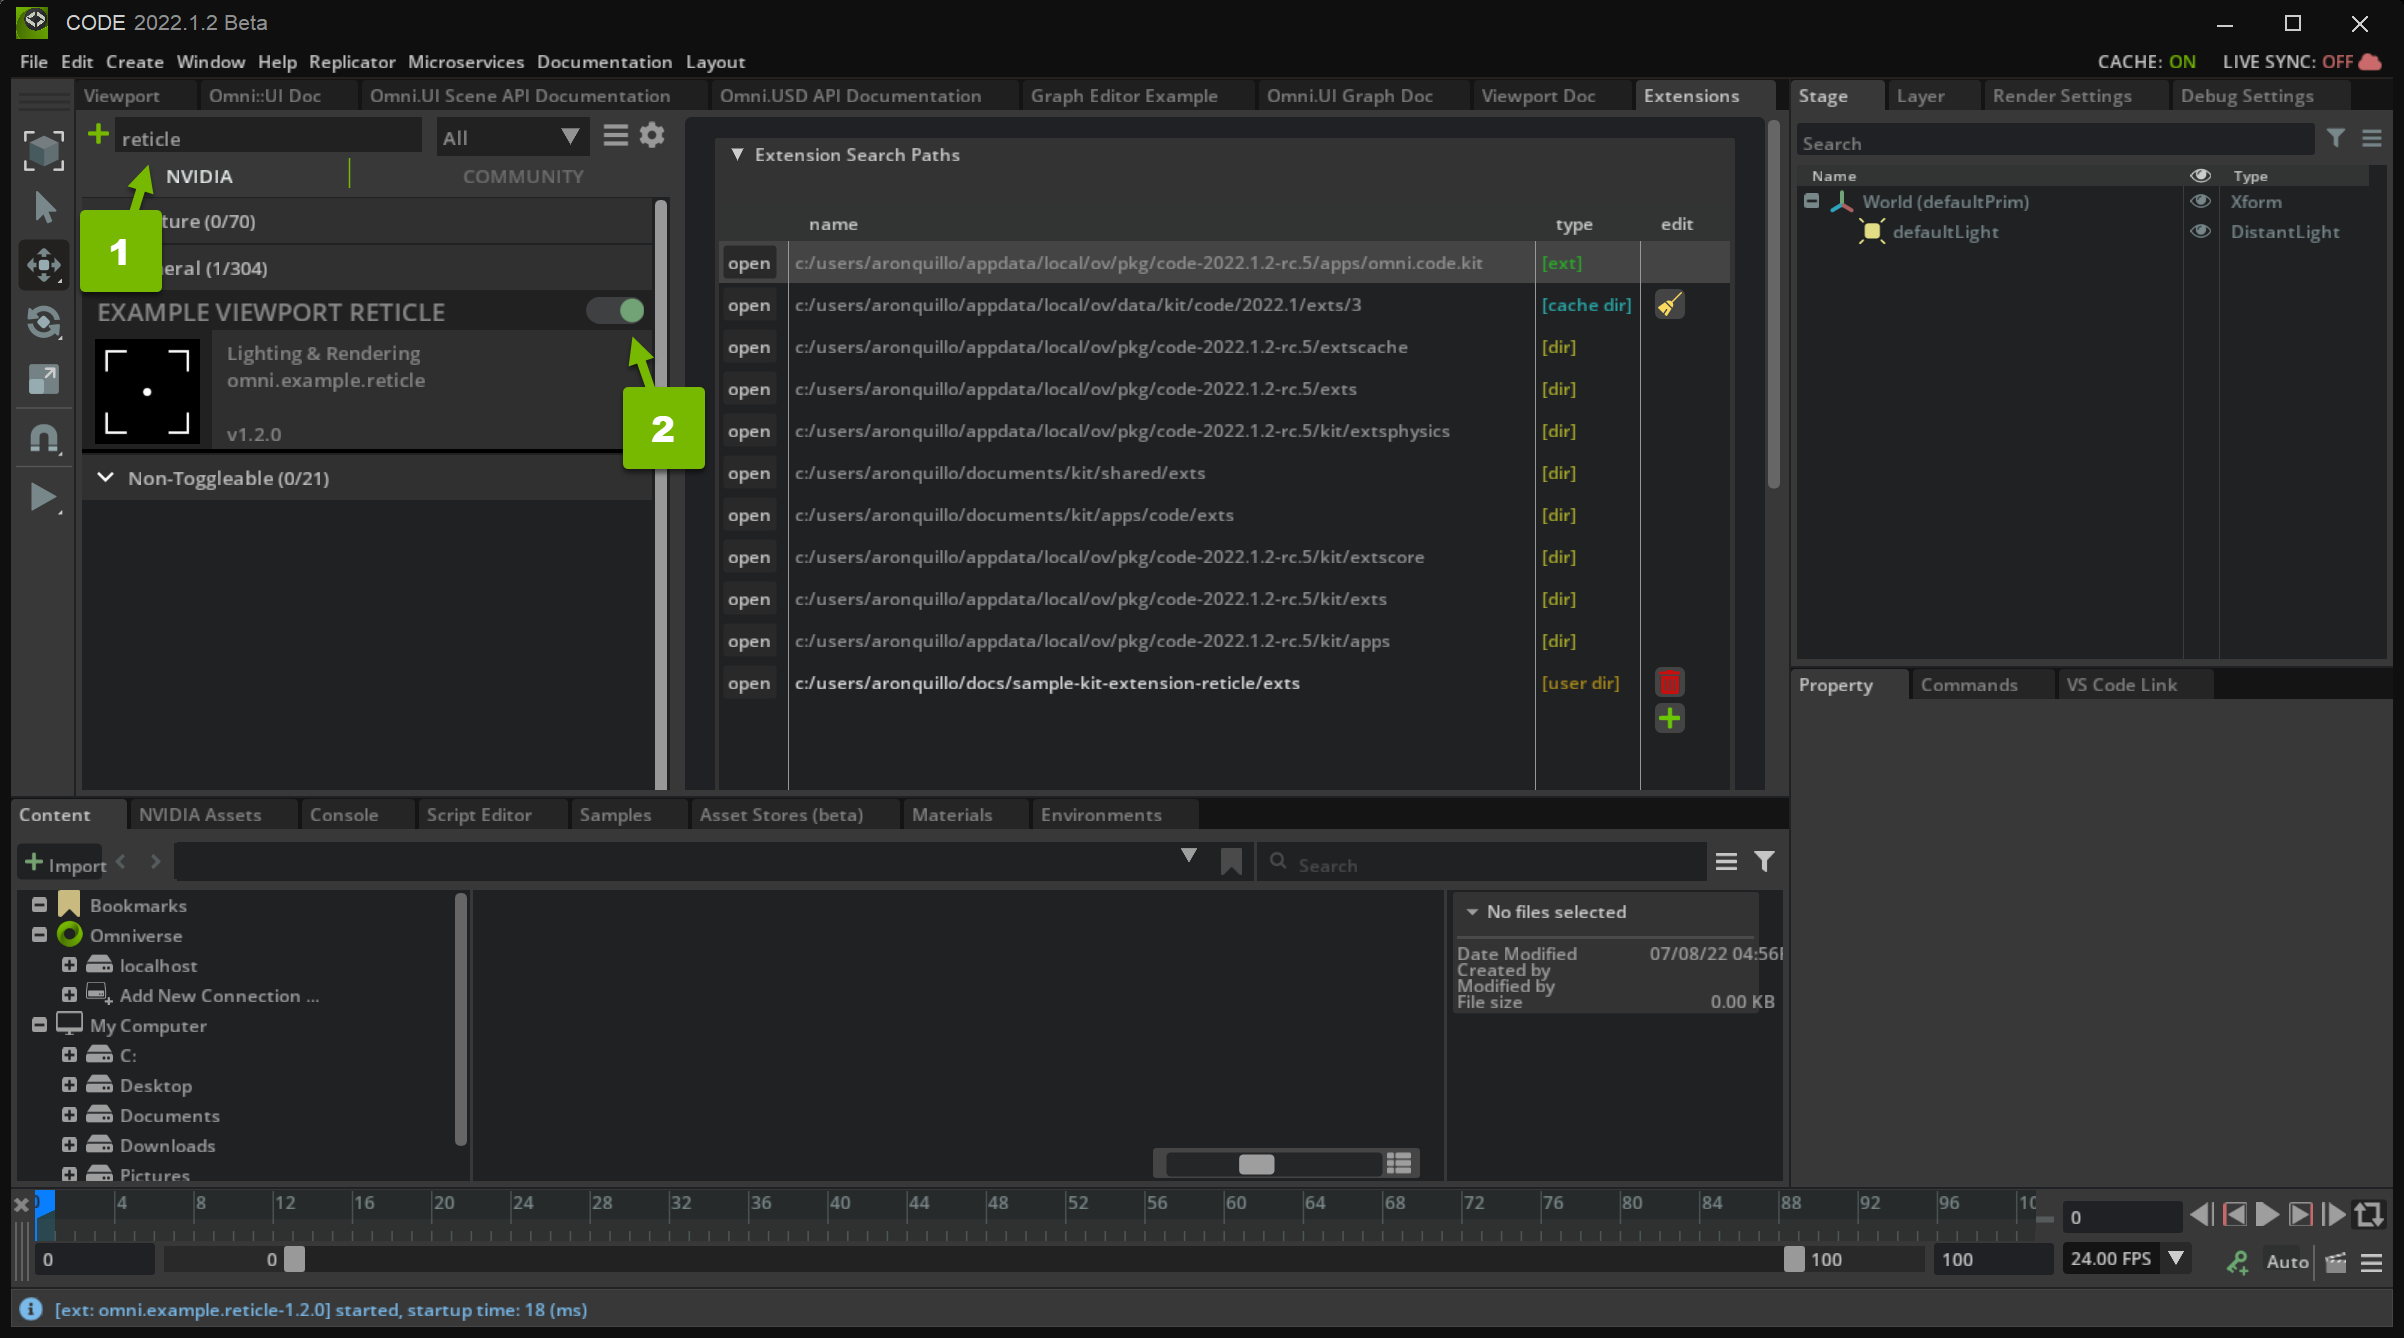Toggle the Auto keying button
This screenshot has height=1338, width=2404.
coord(2287,1262)
